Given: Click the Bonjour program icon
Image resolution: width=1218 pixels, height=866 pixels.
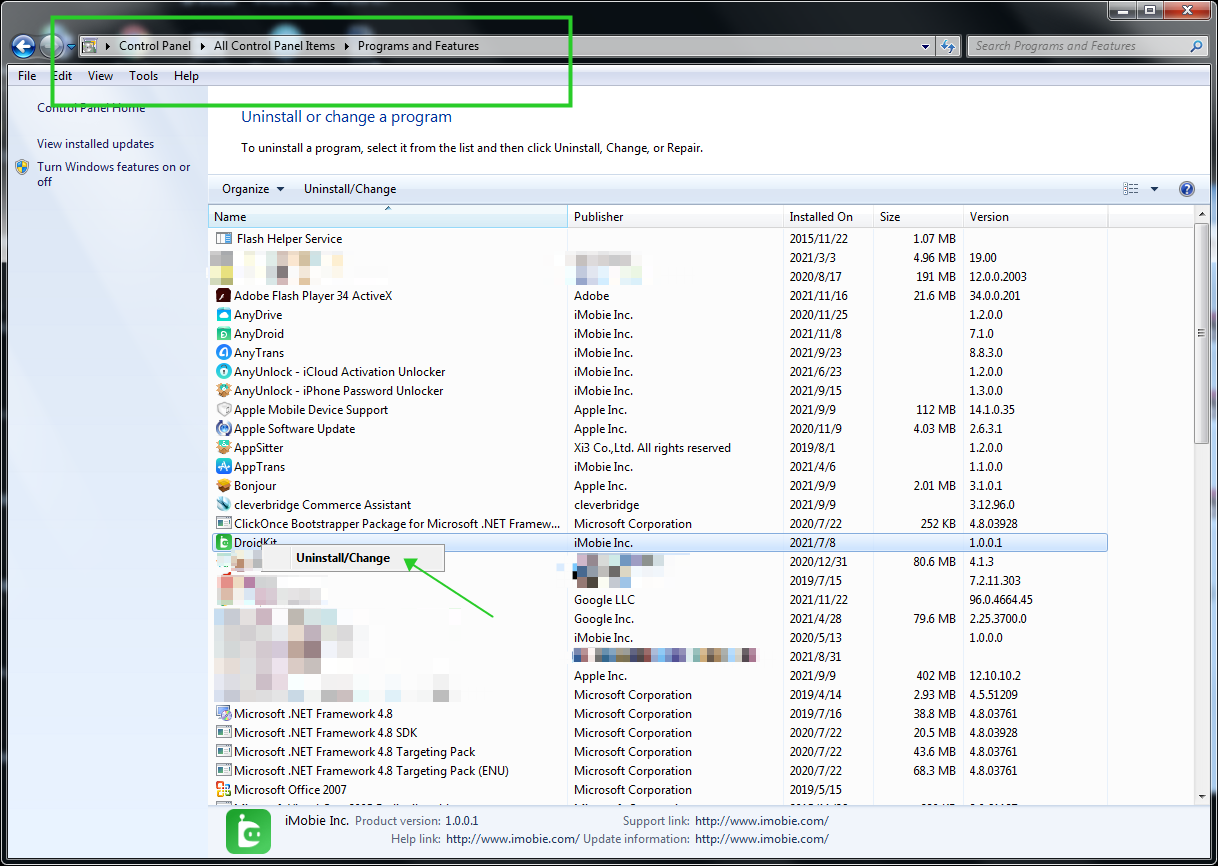Looking at the screenshot, I should [x=224, y=486].
